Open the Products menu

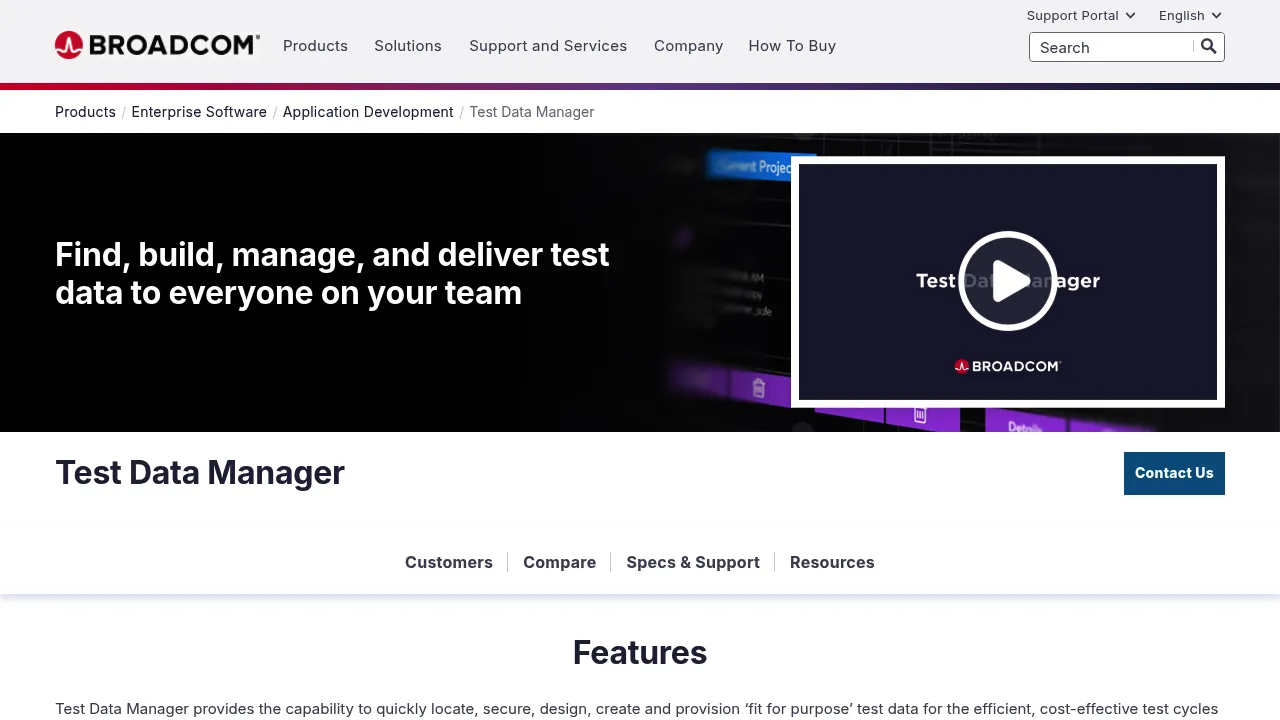pyautogui.click(x=315, y=46)
